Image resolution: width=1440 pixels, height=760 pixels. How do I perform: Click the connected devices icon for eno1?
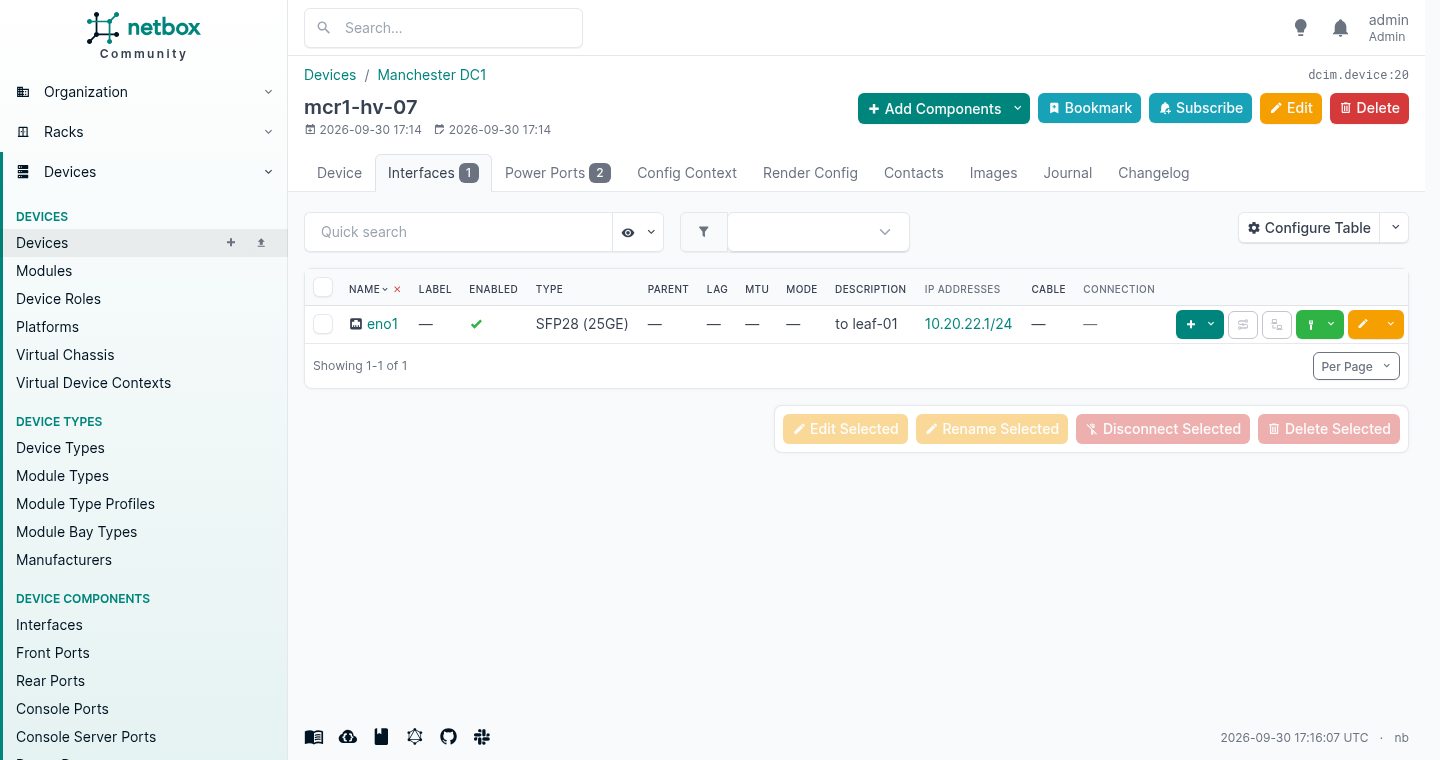pyautogui.click(x=1277, y=325)
